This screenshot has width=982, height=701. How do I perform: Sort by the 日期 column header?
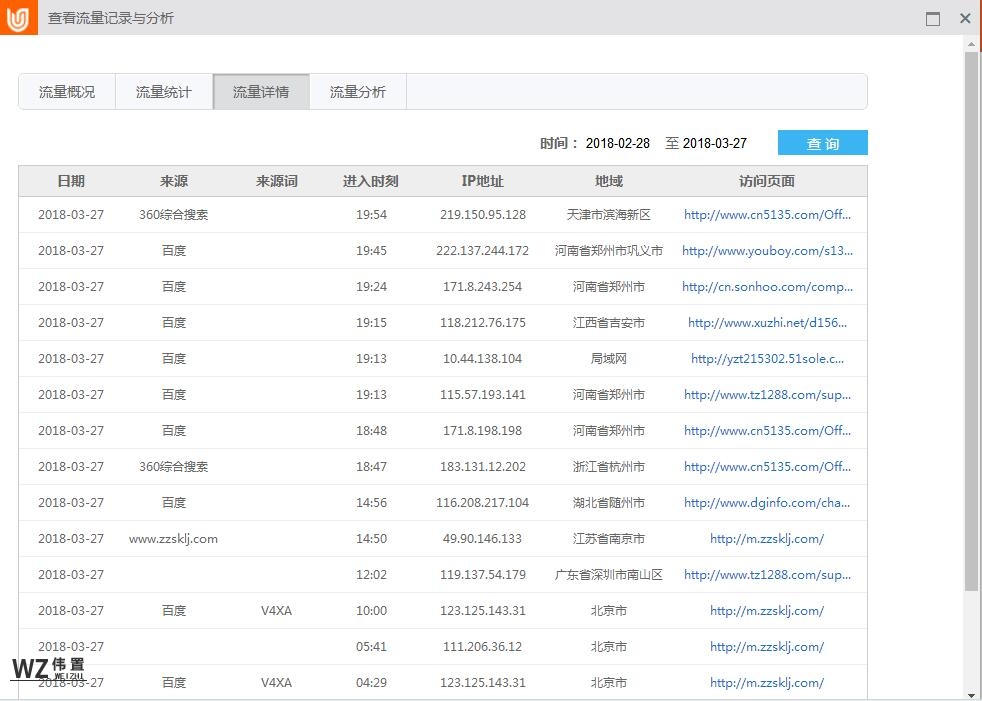point(70,181)
